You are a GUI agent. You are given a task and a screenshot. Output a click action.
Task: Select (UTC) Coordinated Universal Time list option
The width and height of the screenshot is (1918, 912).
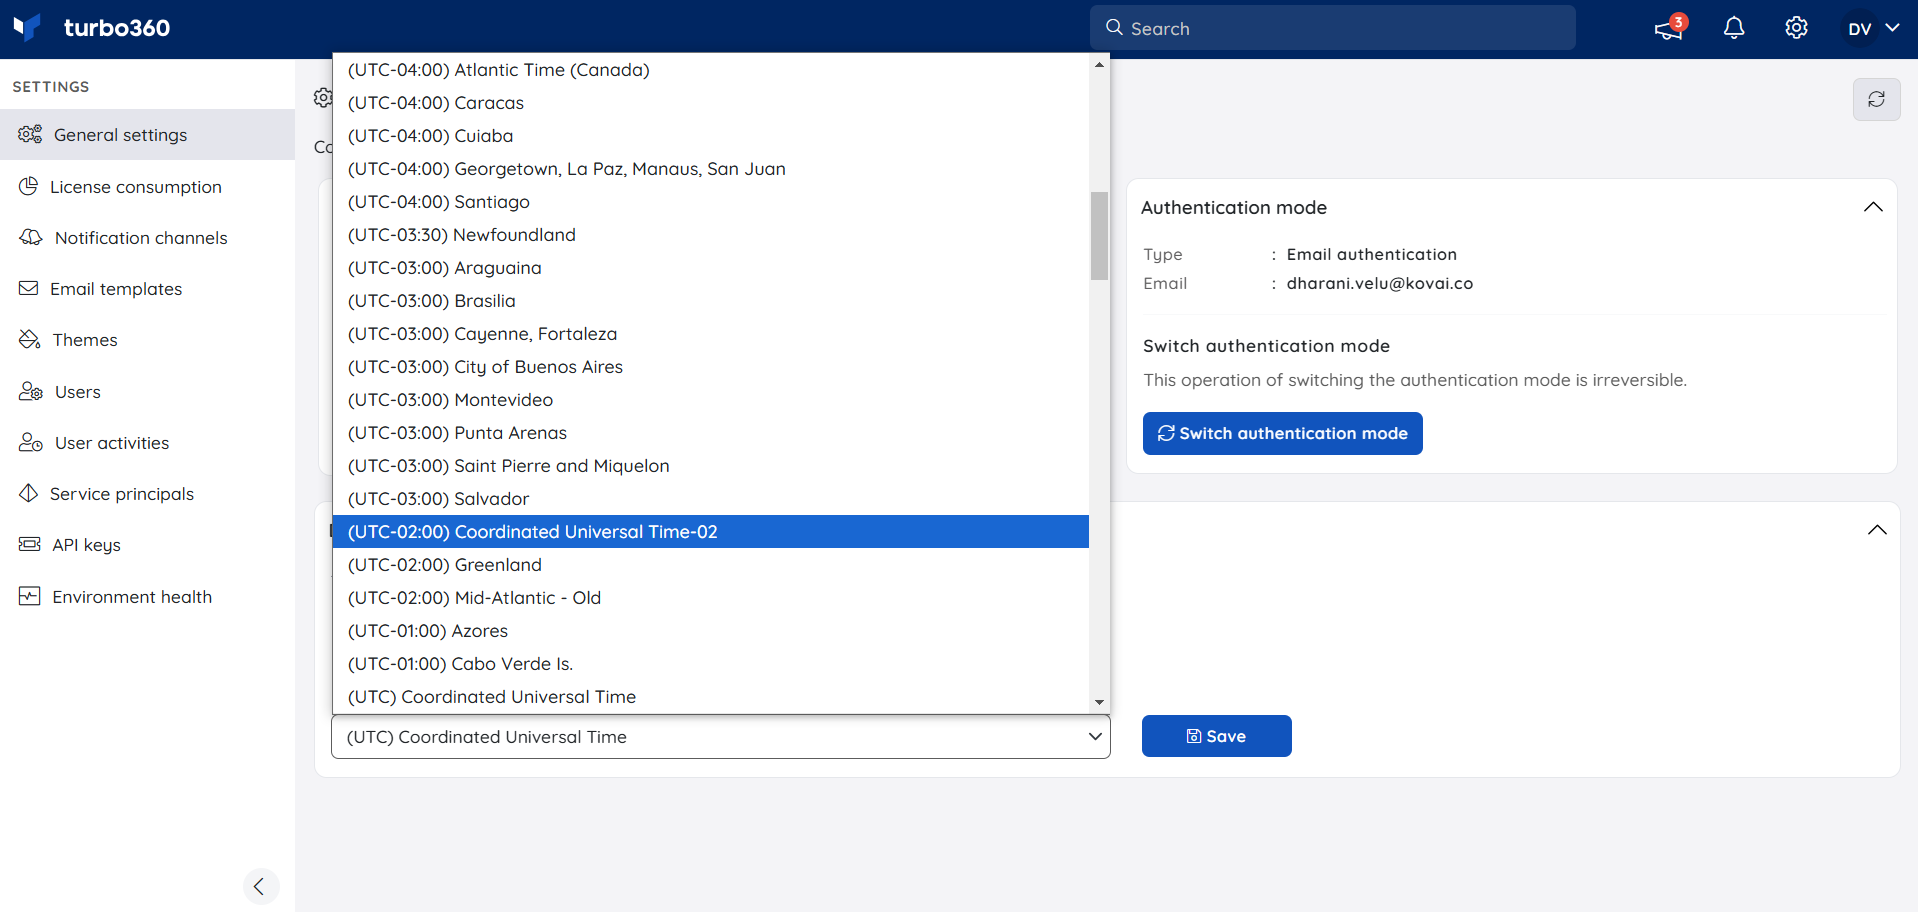[x=710, y=697]
